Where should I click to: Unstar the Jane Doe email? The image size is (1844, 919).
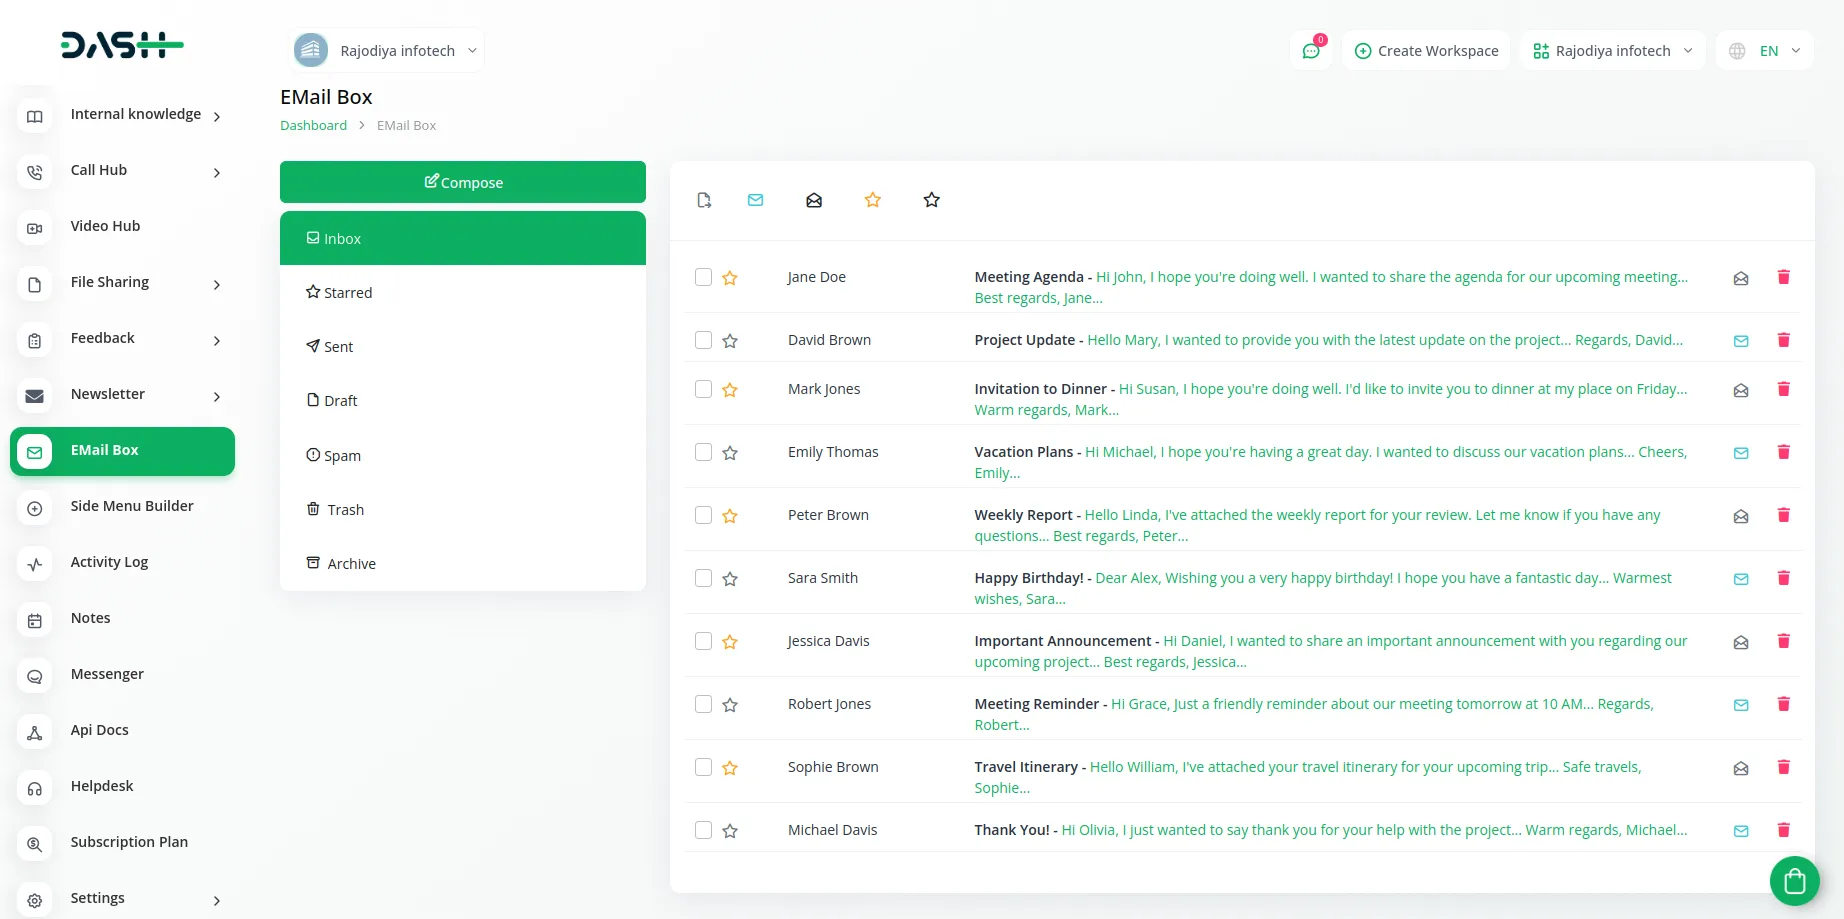click(x=730, y=278)
